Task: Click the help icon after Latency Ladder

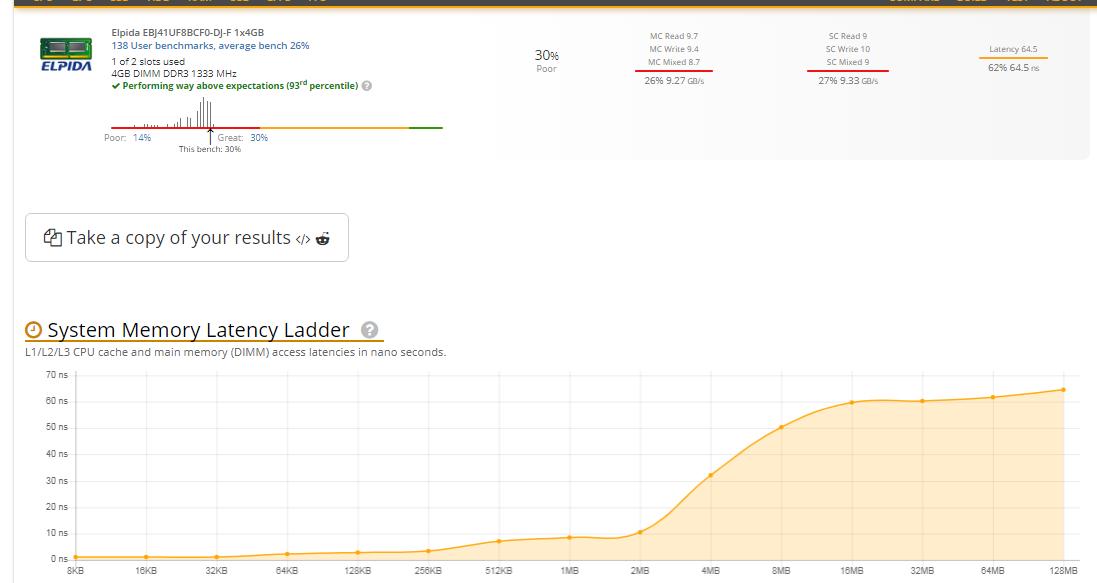Action: [369, 330]
